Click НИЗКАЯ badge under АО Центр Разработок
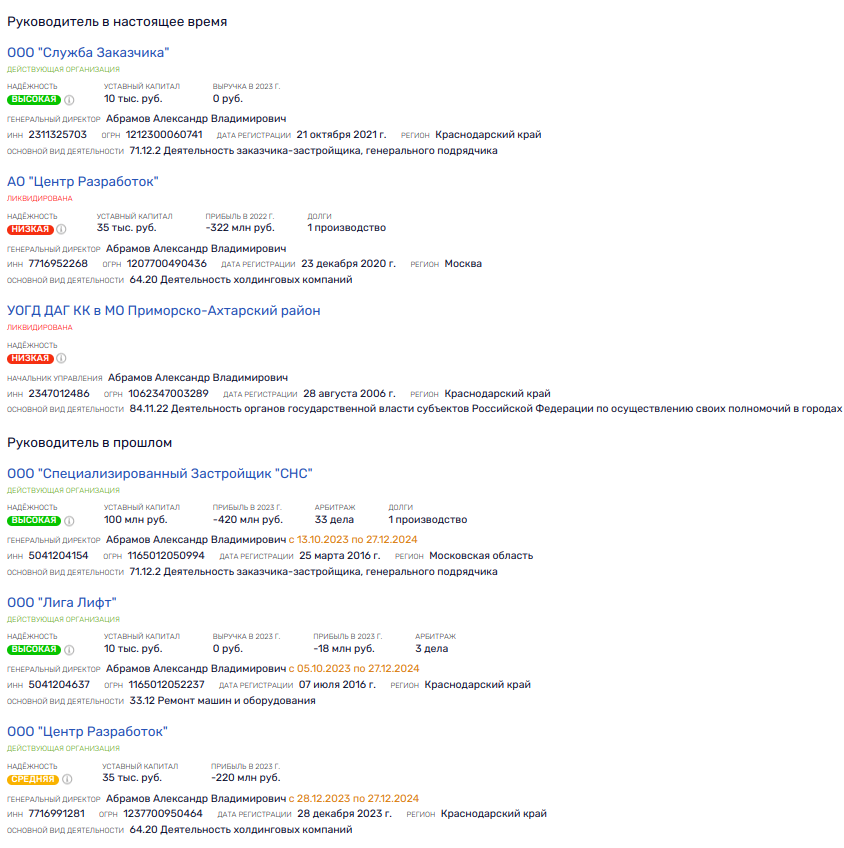The image size is (844, 848). tap(30, 229)
